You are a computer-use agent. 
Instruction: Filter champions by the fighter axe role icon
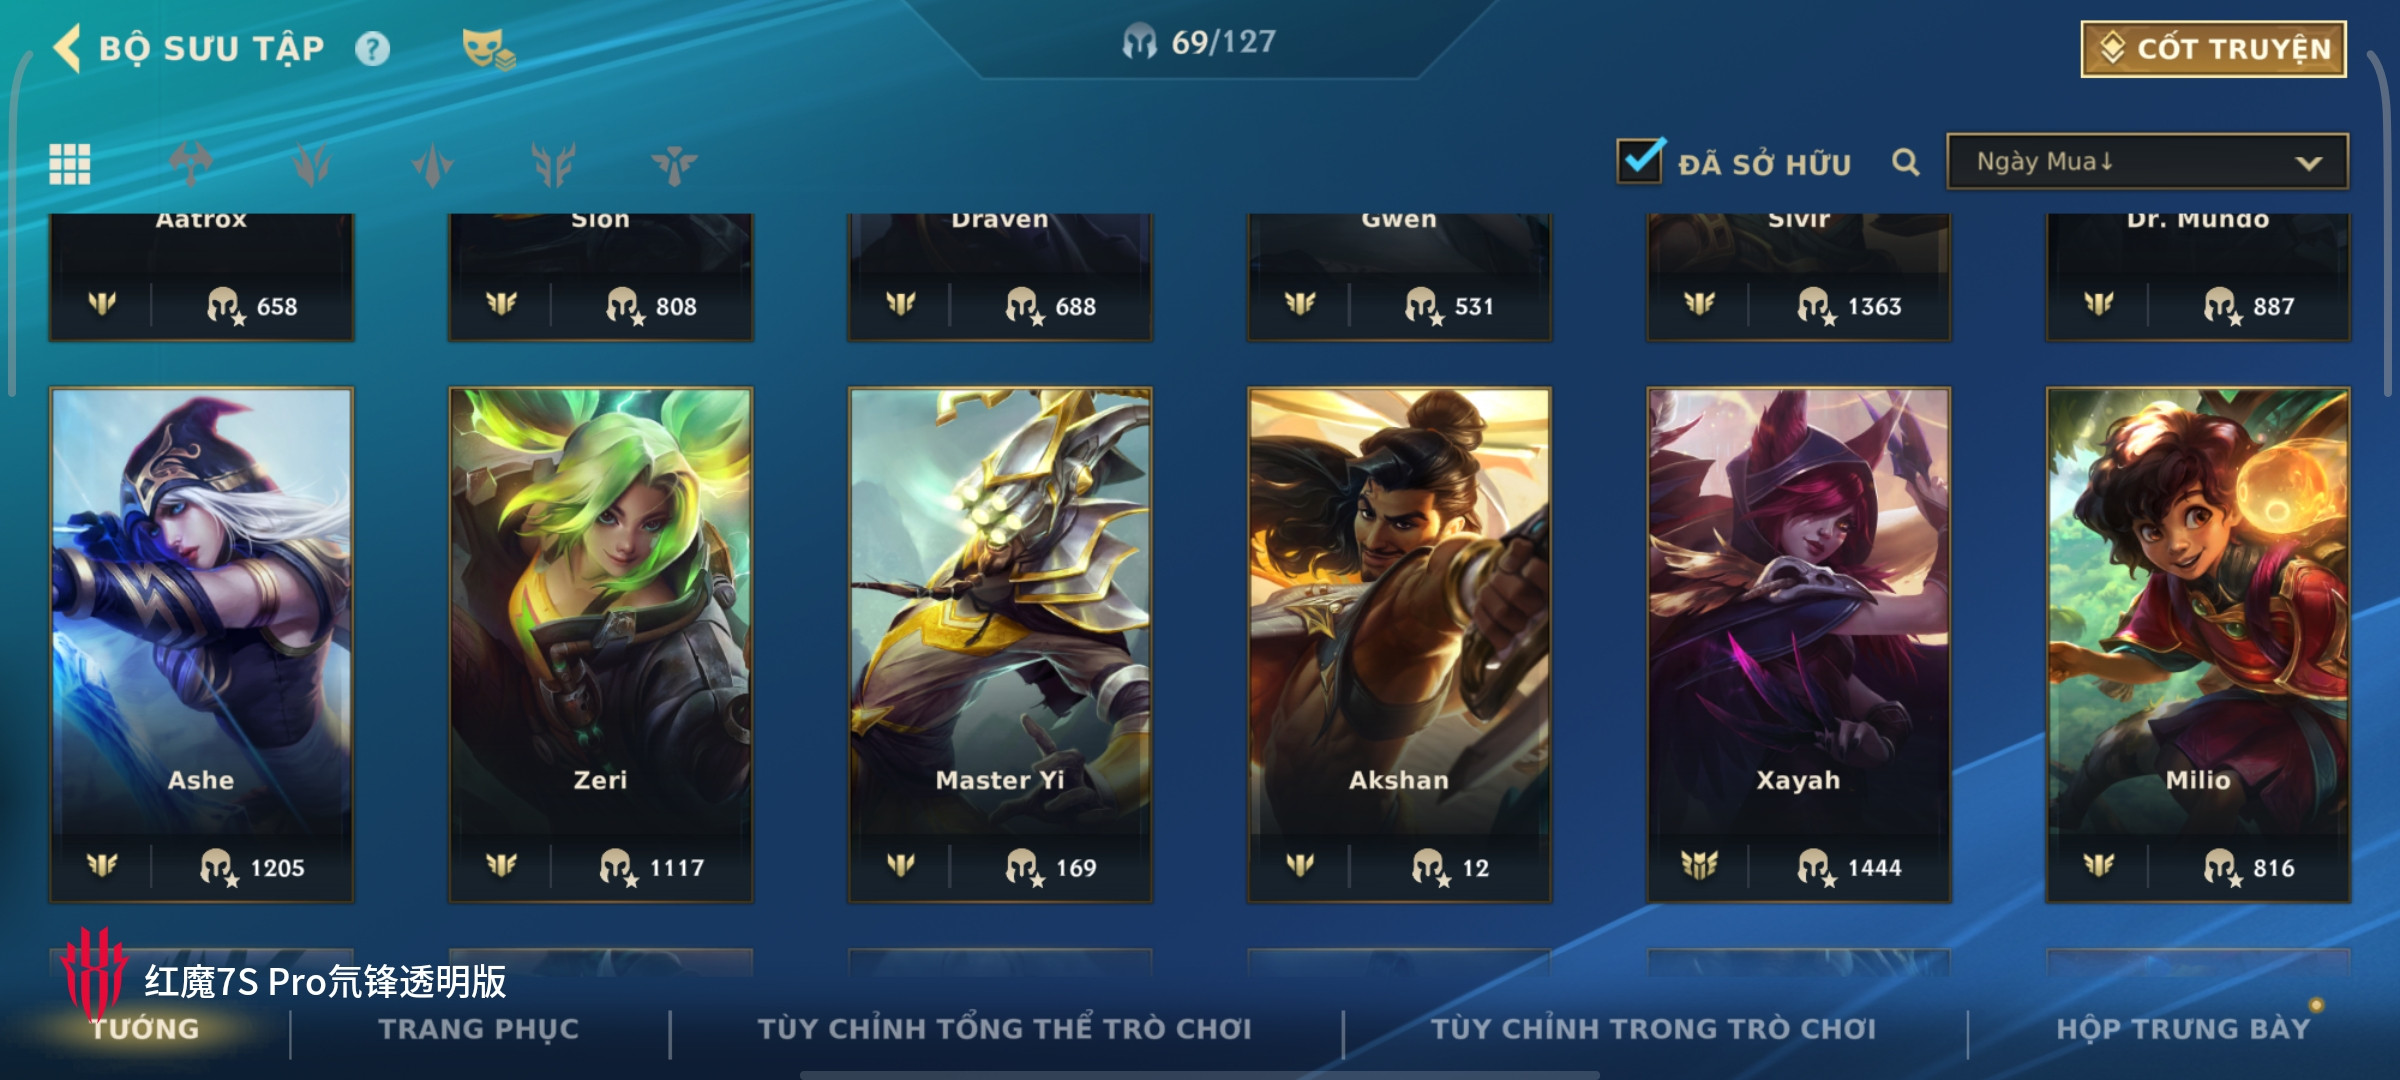[190, 164]
